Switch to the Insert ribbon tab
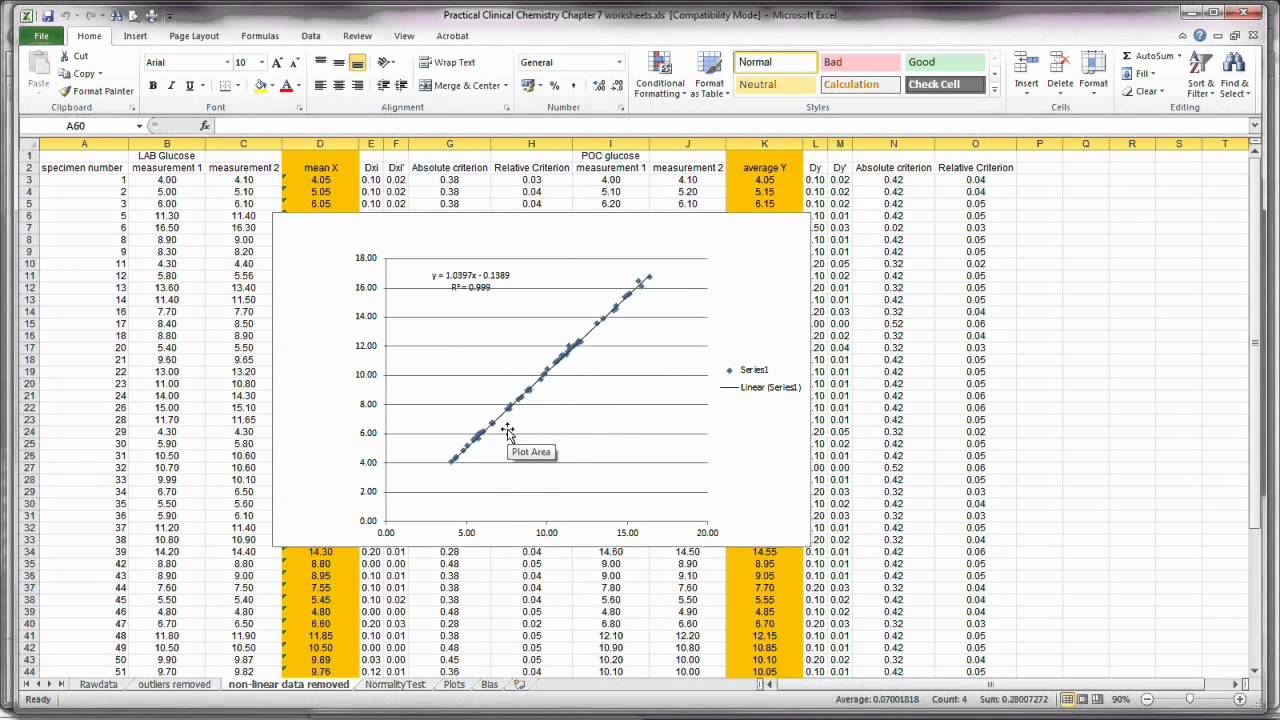 [x=135, y=36]
